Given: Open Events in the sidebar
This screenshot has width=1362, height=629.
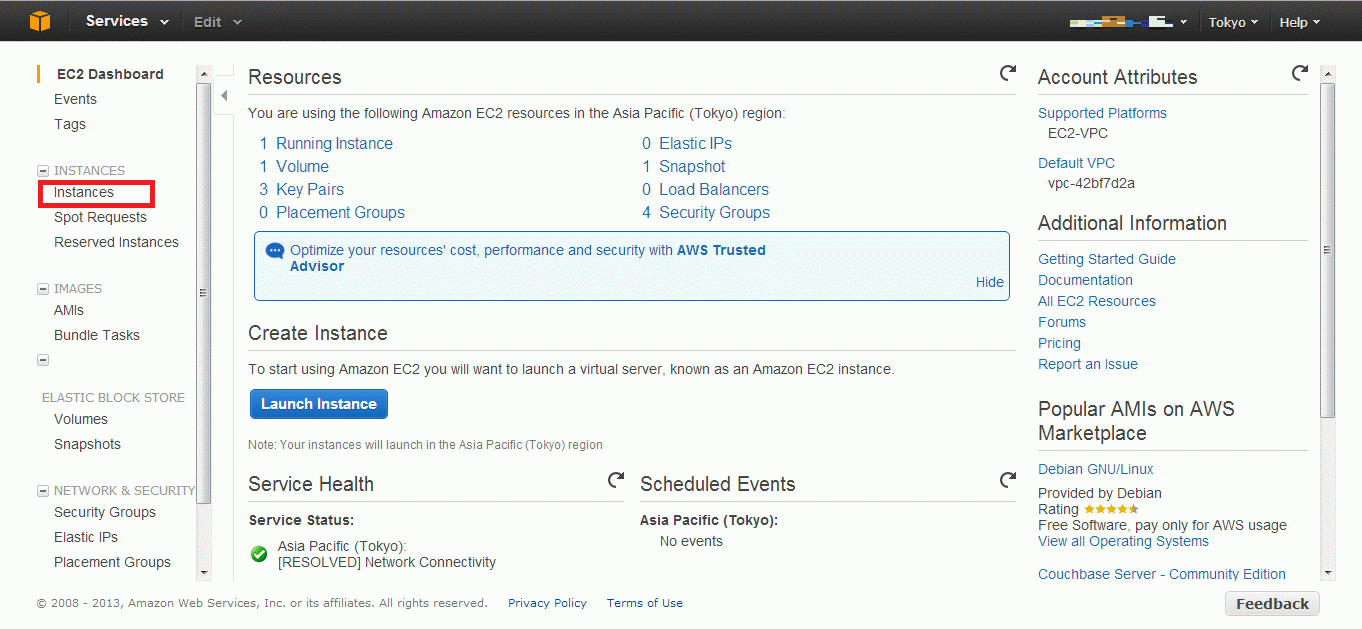Looking at the screenshot, I should [x=75, y=99].
